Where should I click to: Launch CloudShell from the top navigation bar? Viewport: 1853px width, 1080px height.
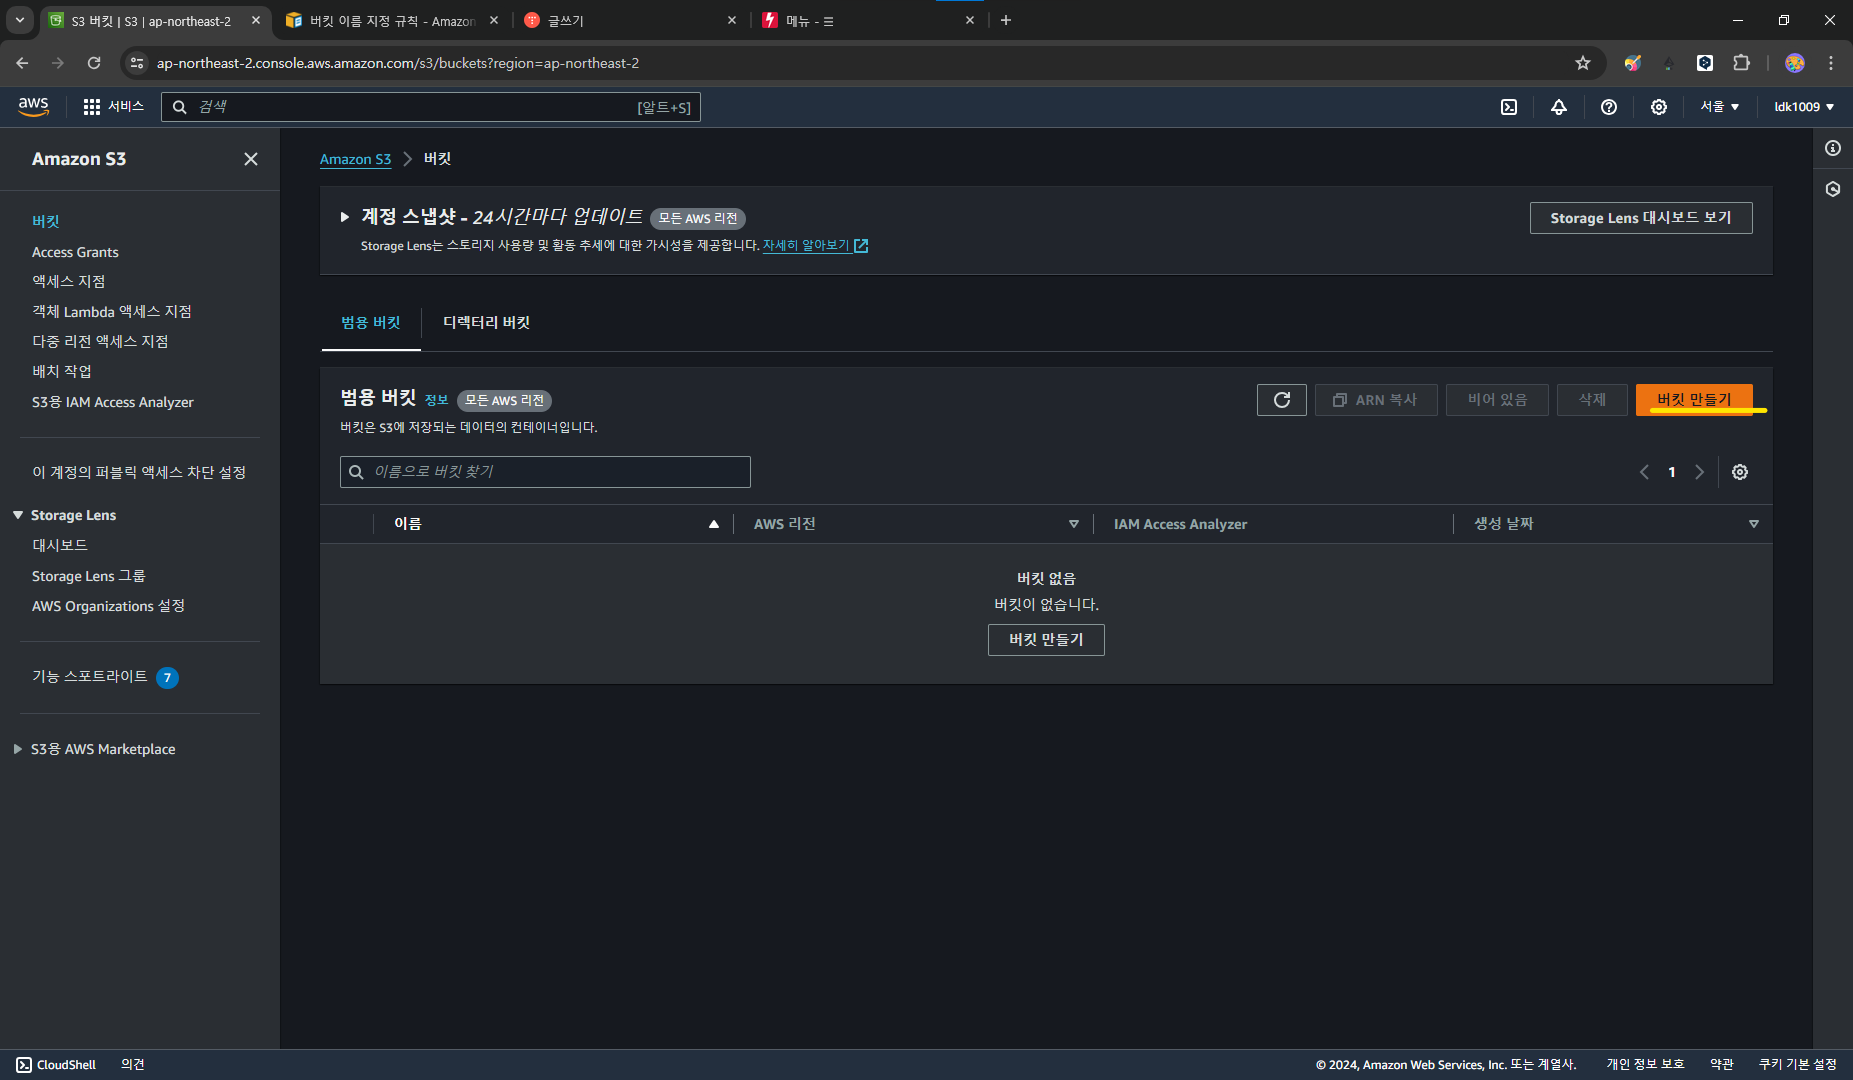pos(1509,107)
